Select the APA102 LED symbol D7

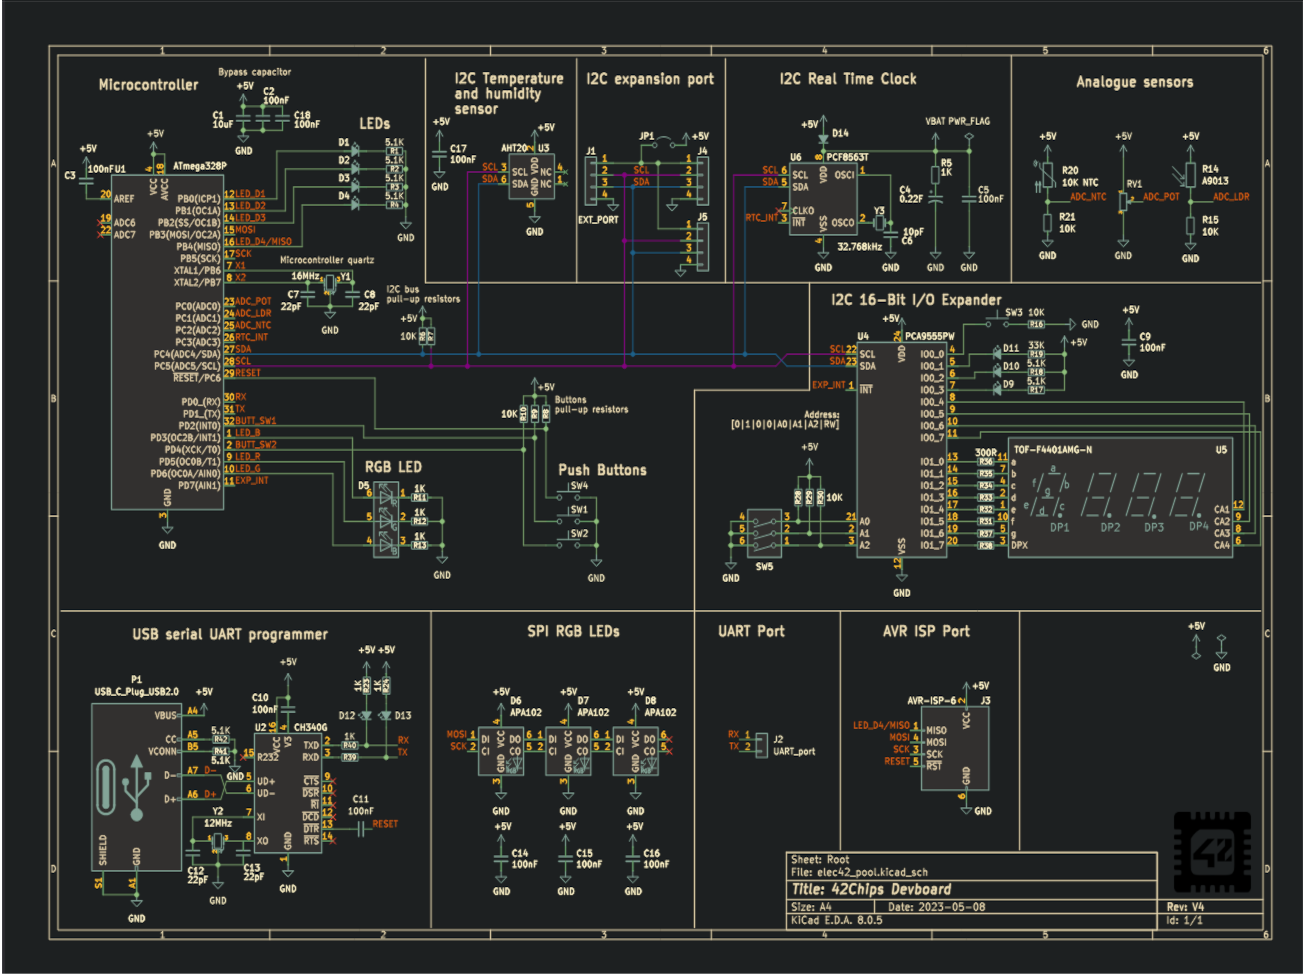[568, 751]
